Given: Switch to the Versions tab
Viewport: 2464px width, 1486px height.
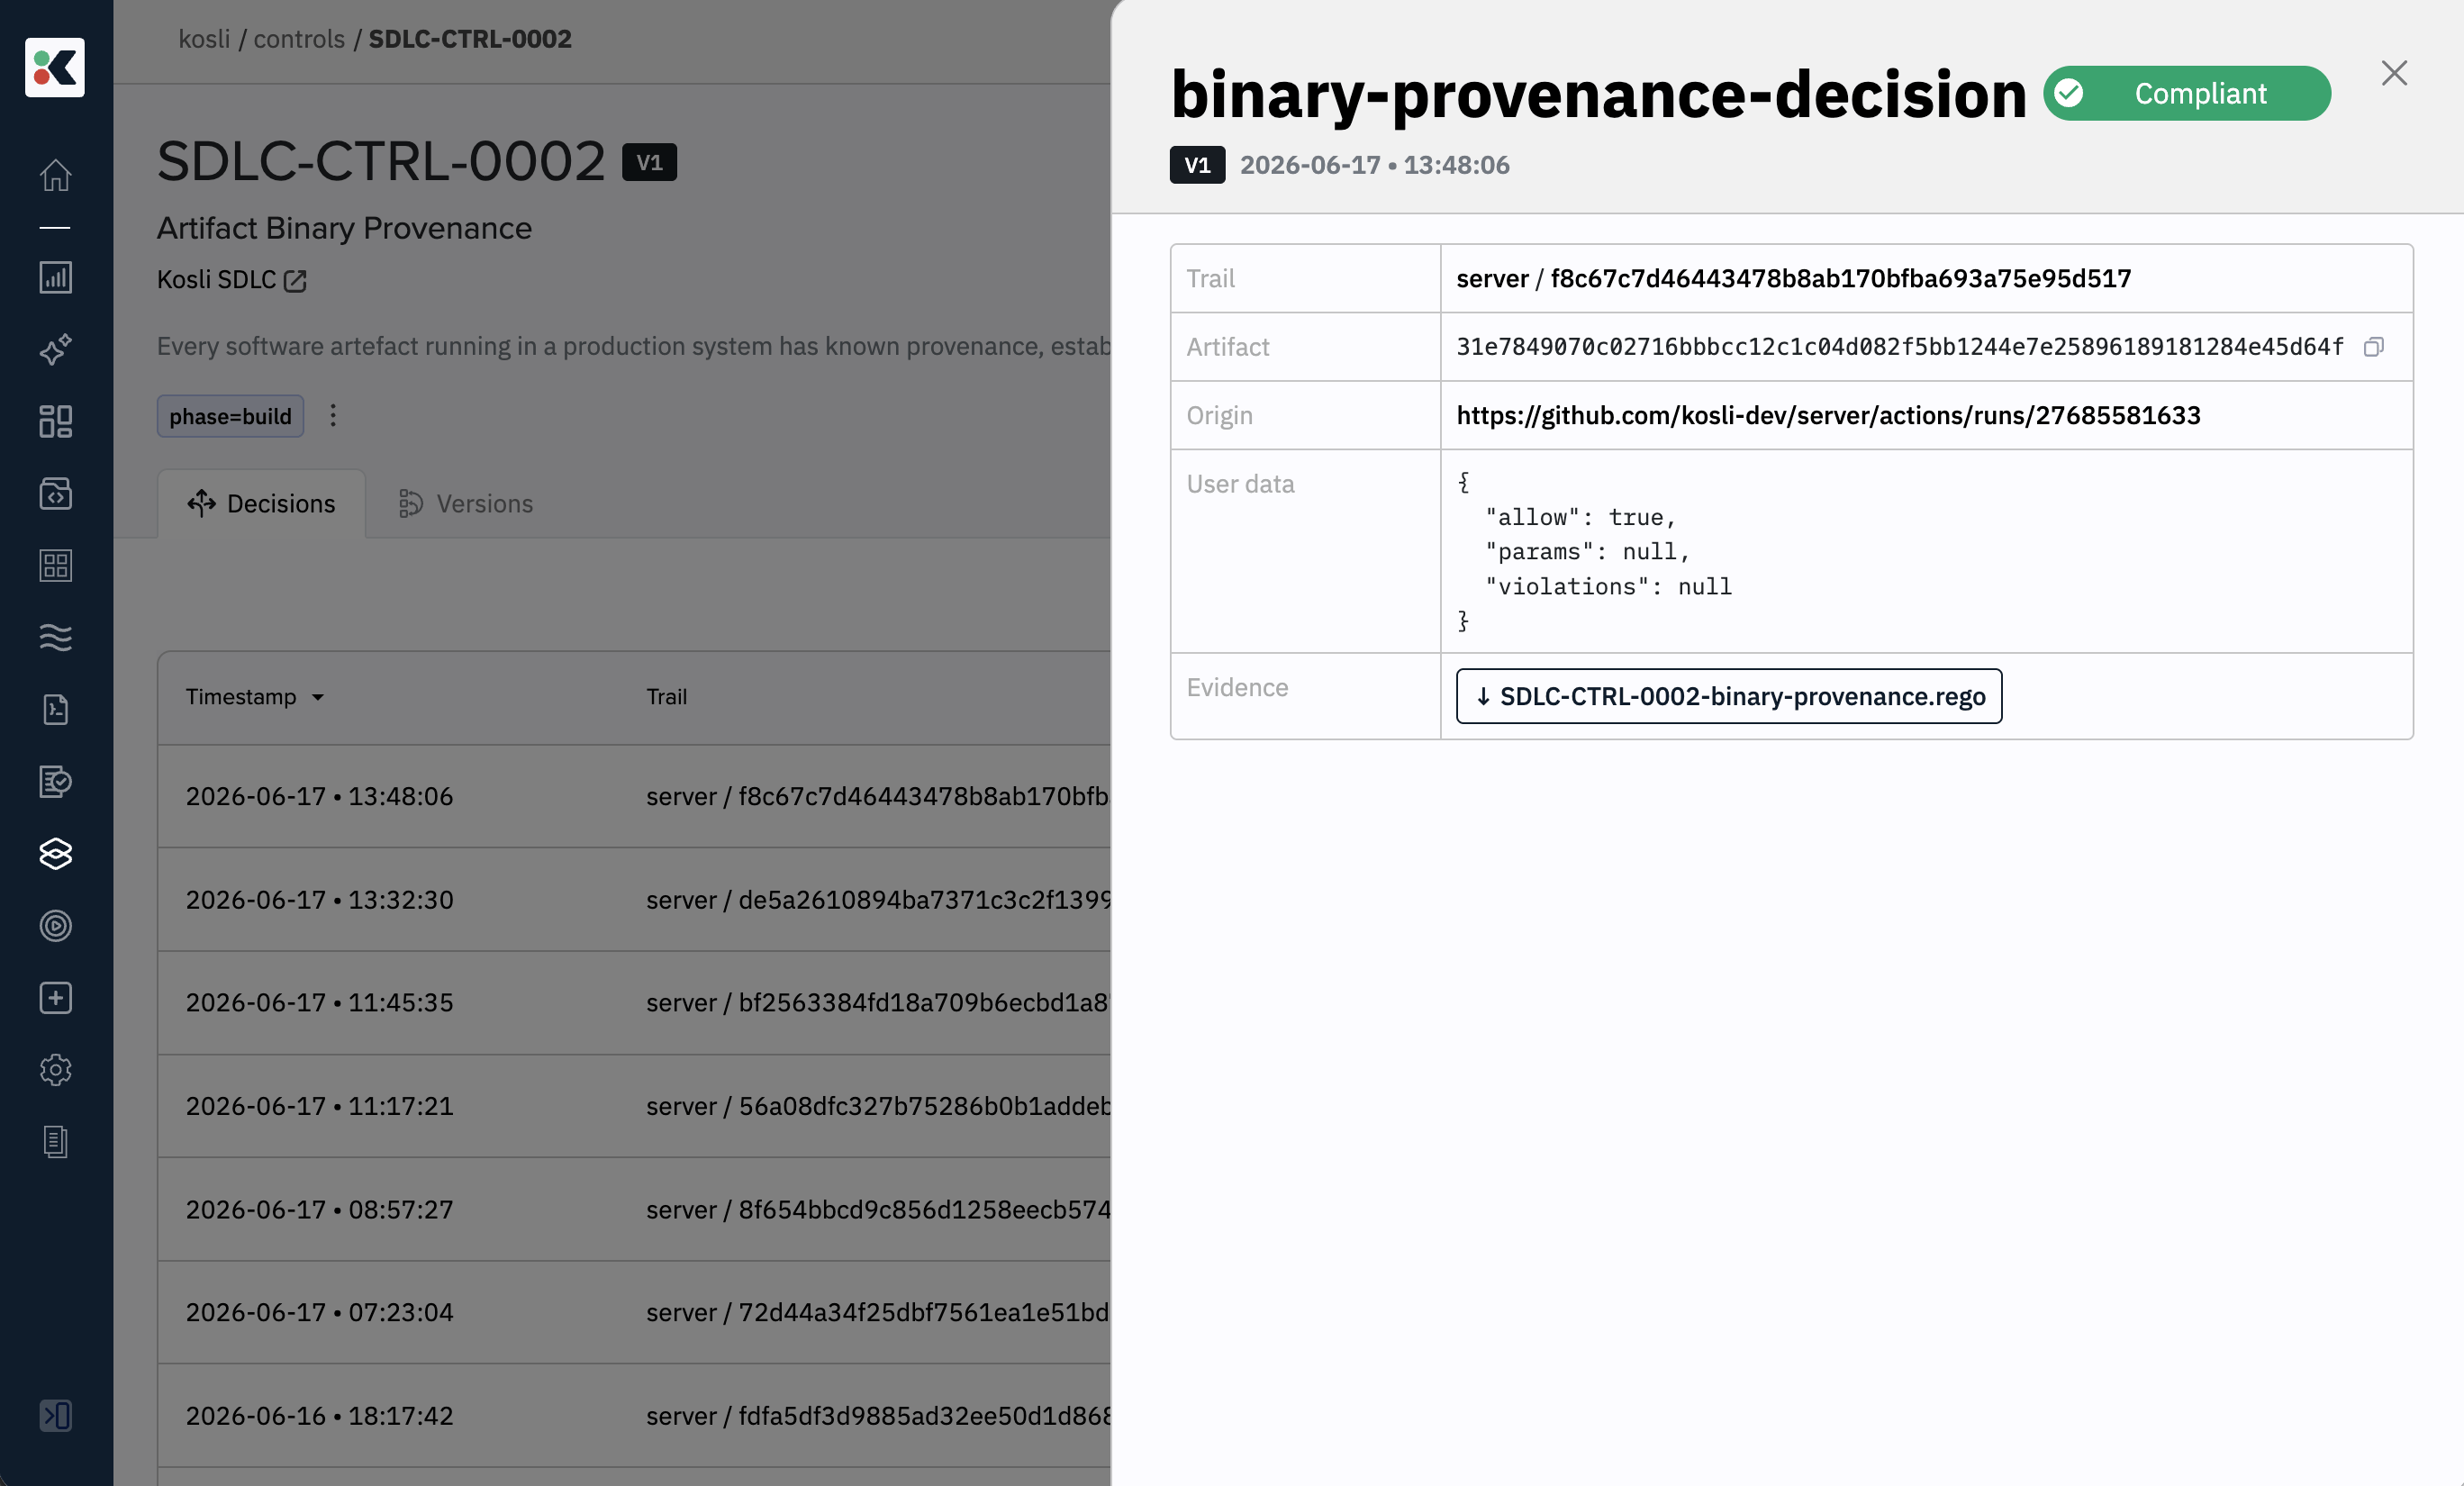Looking at the screenshot, I should (466, 503).
